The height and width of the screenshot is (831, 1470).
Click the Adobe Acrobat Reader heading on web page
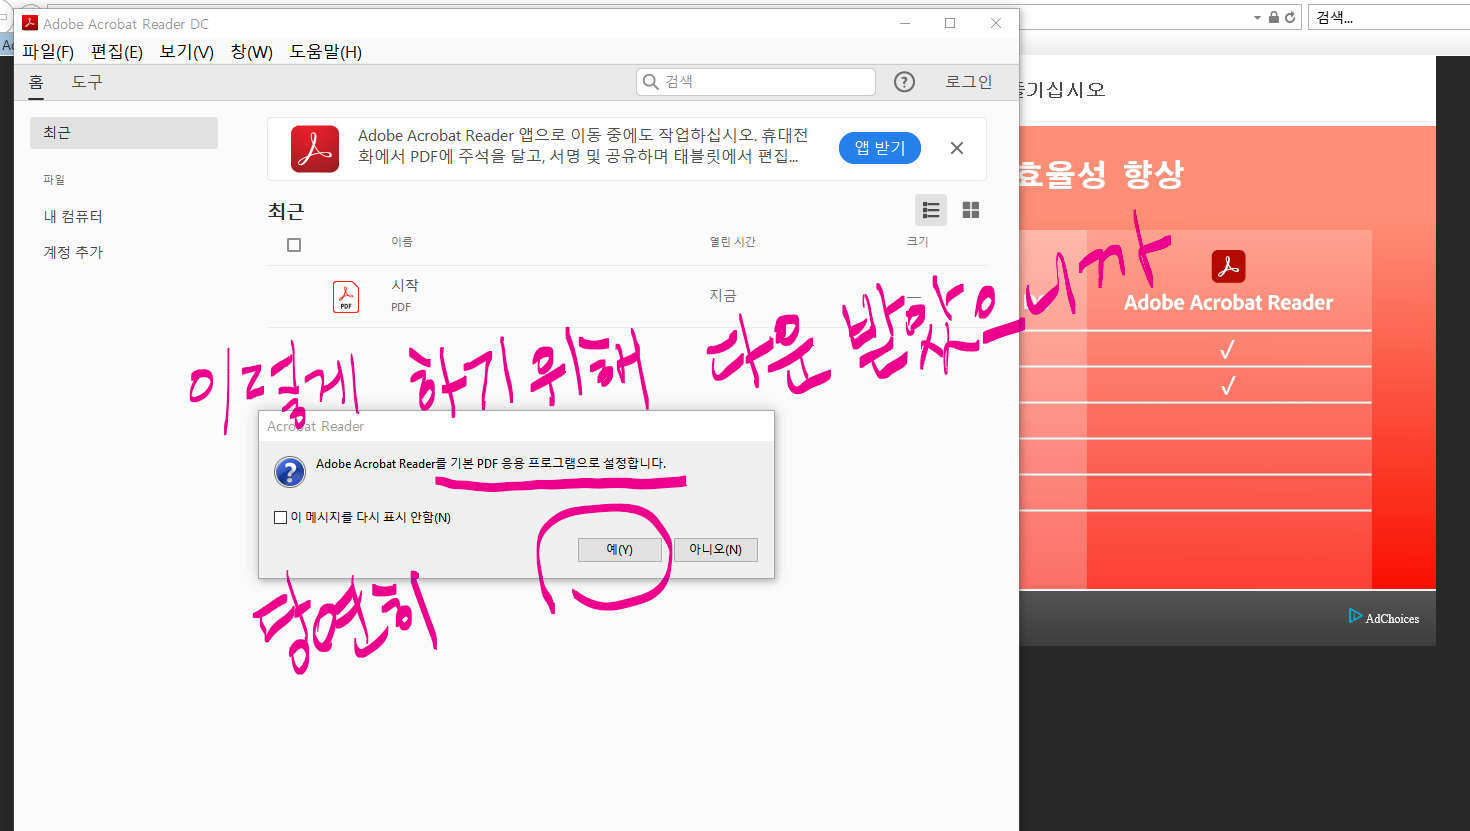[1229, 303]
